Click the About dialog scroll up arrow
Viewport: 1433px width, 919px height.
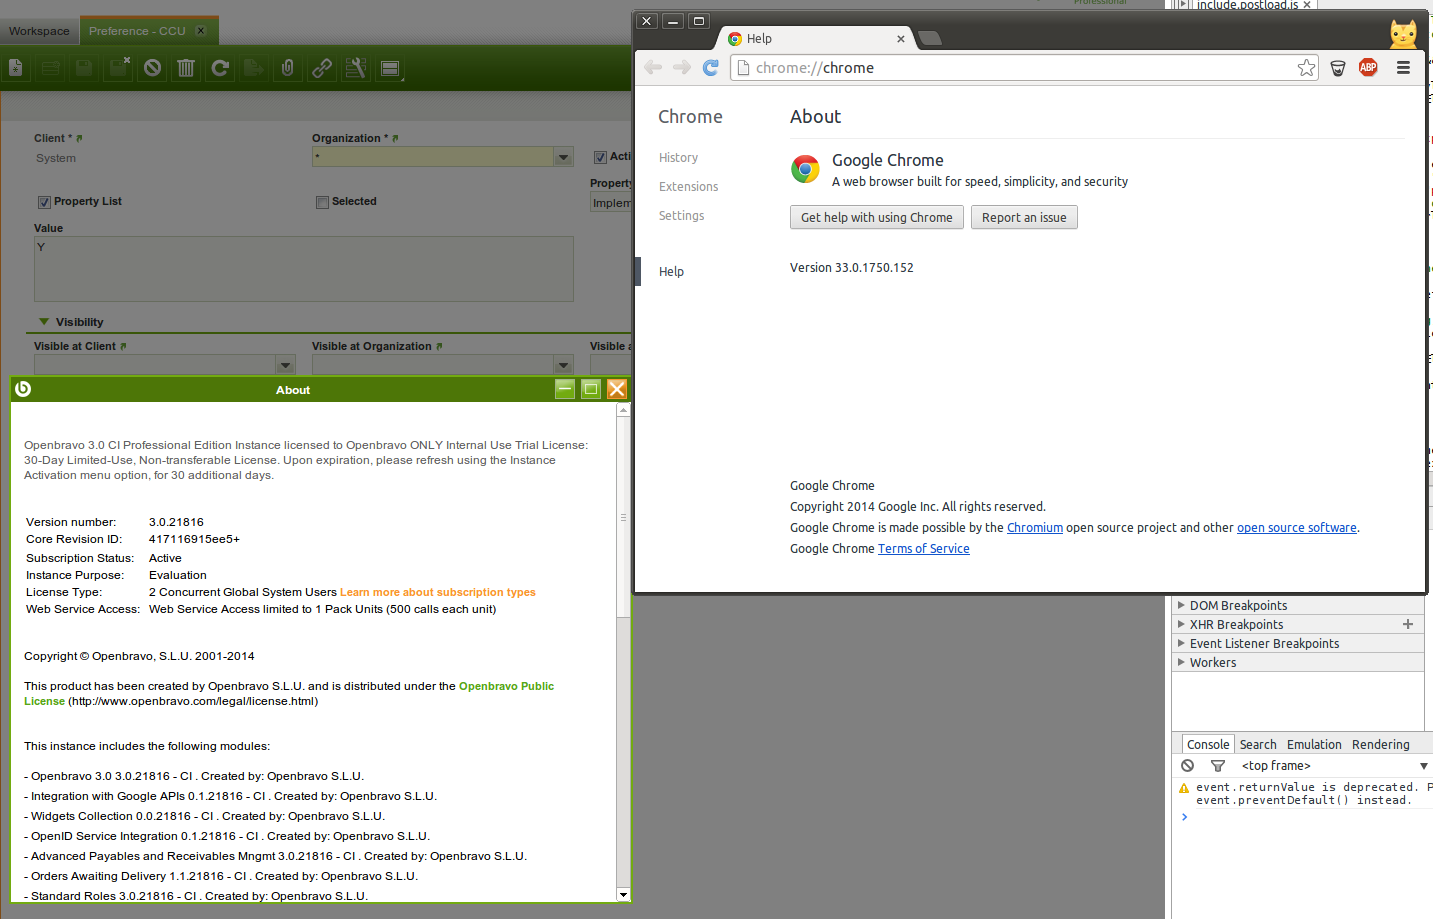point(623,410)
